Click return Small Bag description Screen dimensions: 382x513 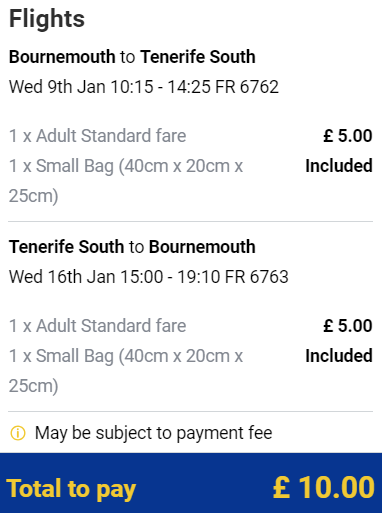pos(126,371)
